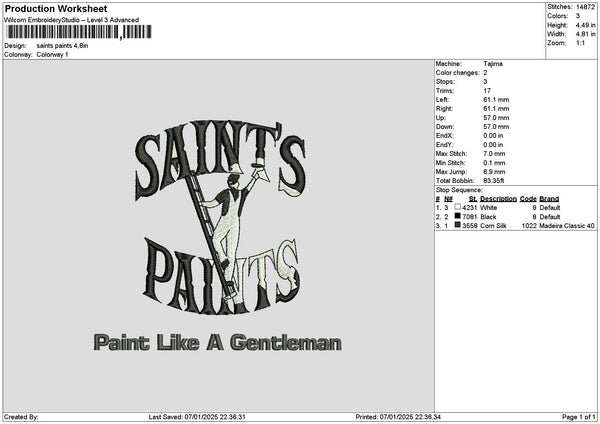
Task: Click the Stitches value 14872
Action: pyautogui.click(x=585, y=7)
